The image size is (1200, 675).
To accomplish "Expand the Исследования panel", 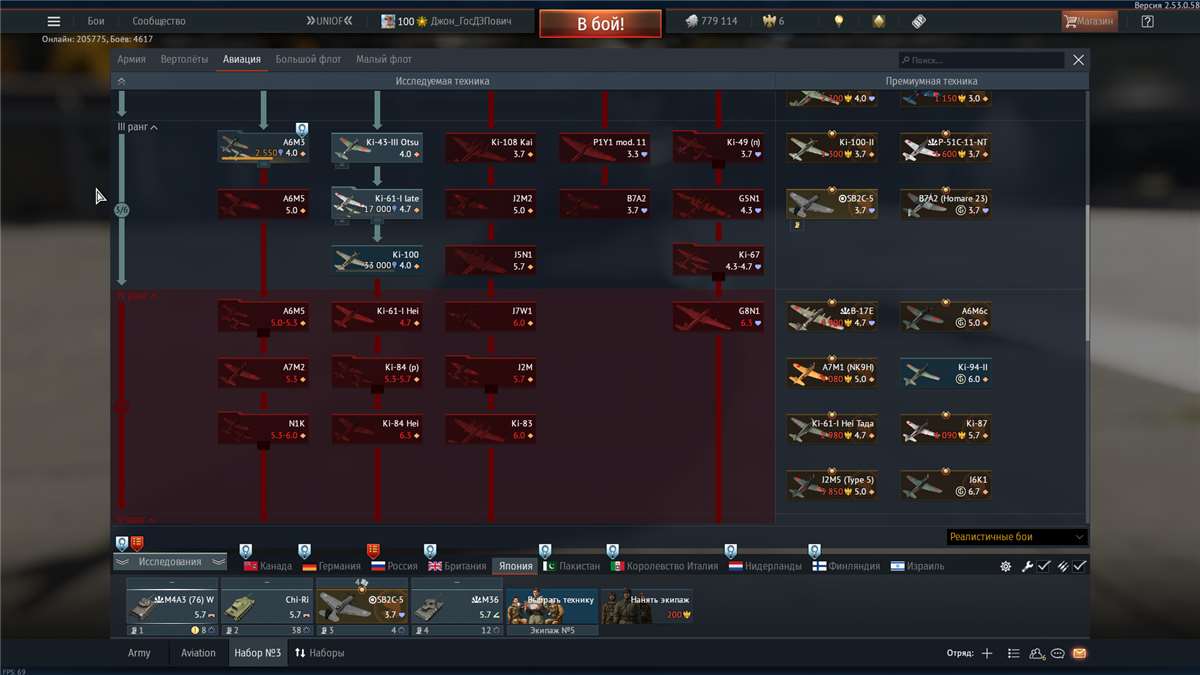I will [x=170, y=562].
